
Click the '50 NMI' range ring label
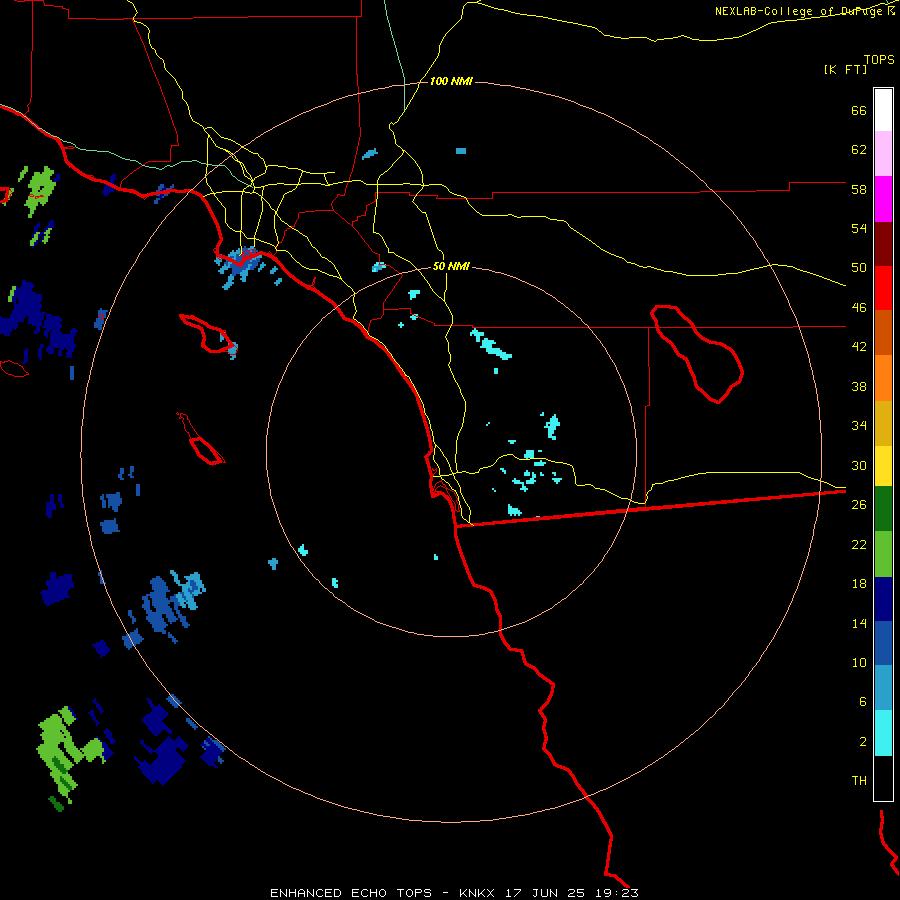(x=451, y=266)
